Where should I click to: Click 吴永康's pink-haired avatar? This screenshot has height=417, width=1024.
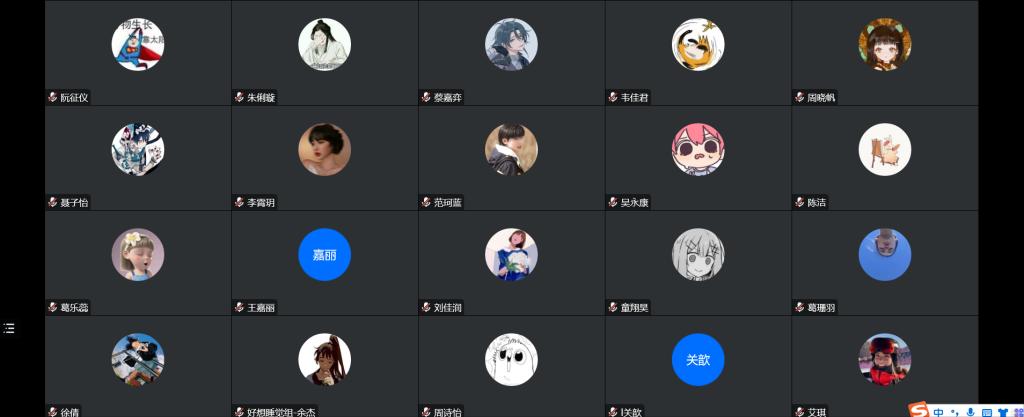click(x=698, y=149)
